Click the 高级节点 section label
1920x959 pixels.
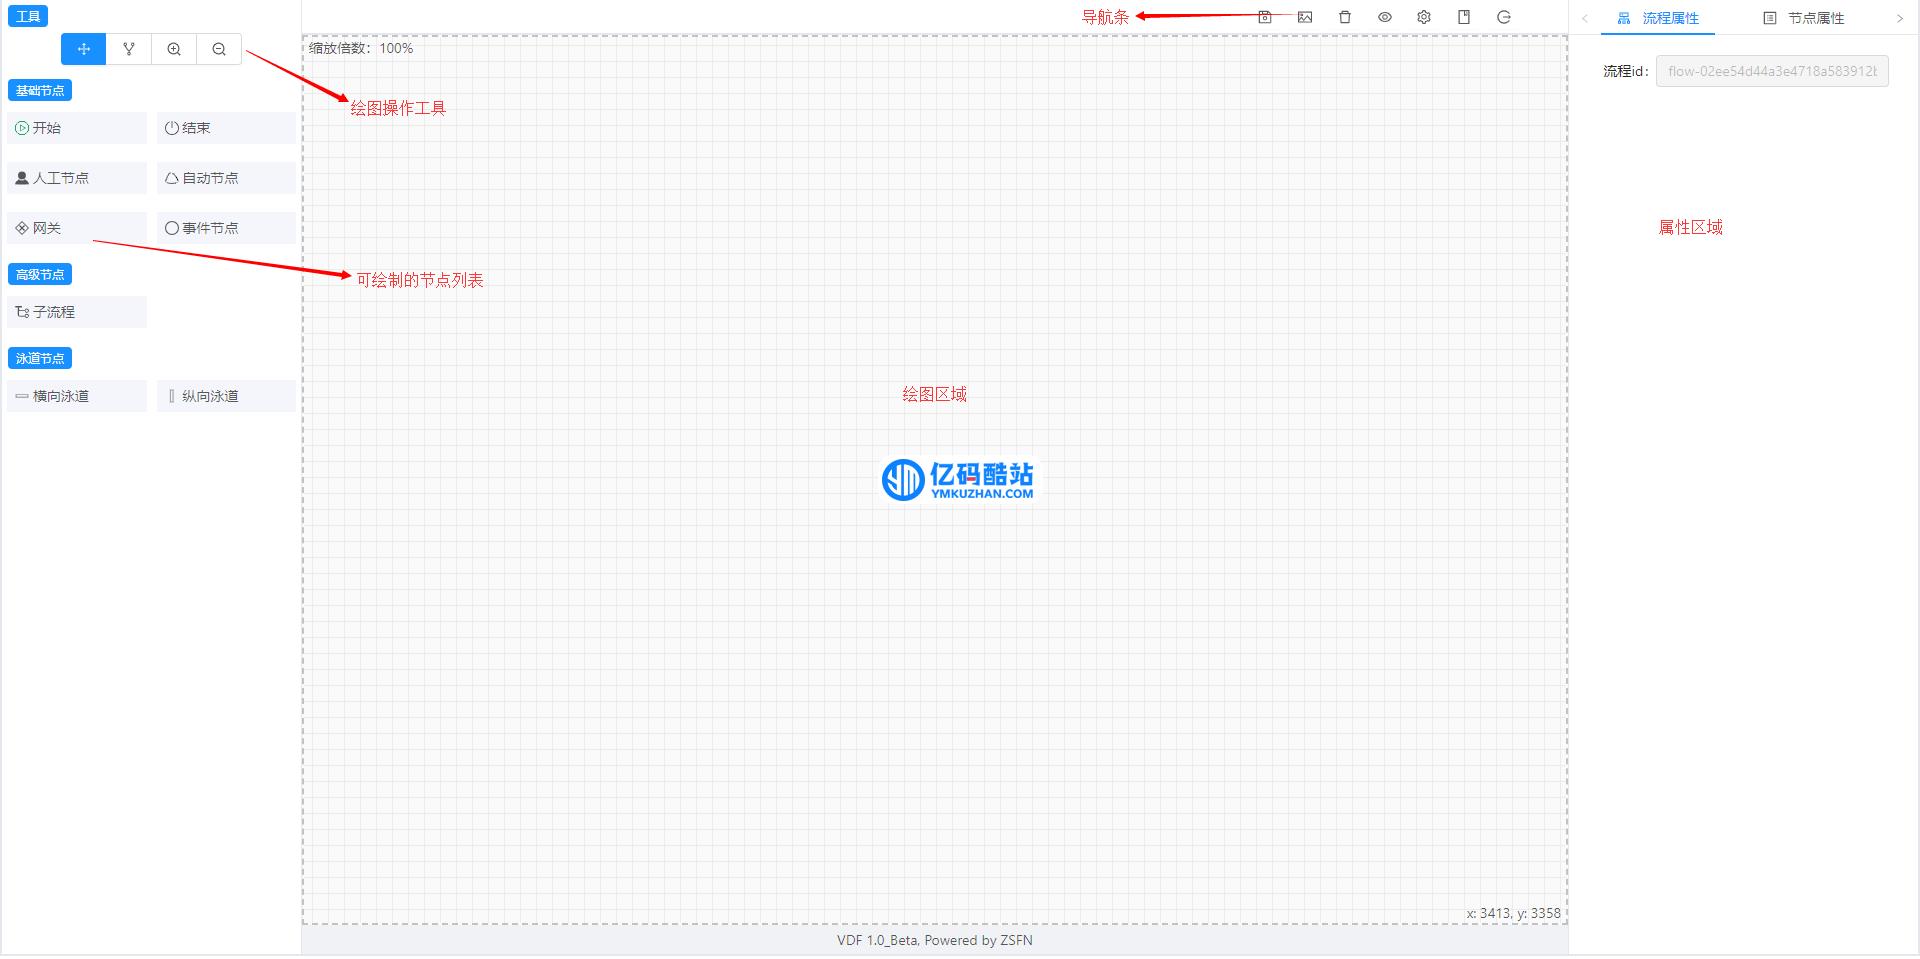pyautogui.click(x=40, y=274)
